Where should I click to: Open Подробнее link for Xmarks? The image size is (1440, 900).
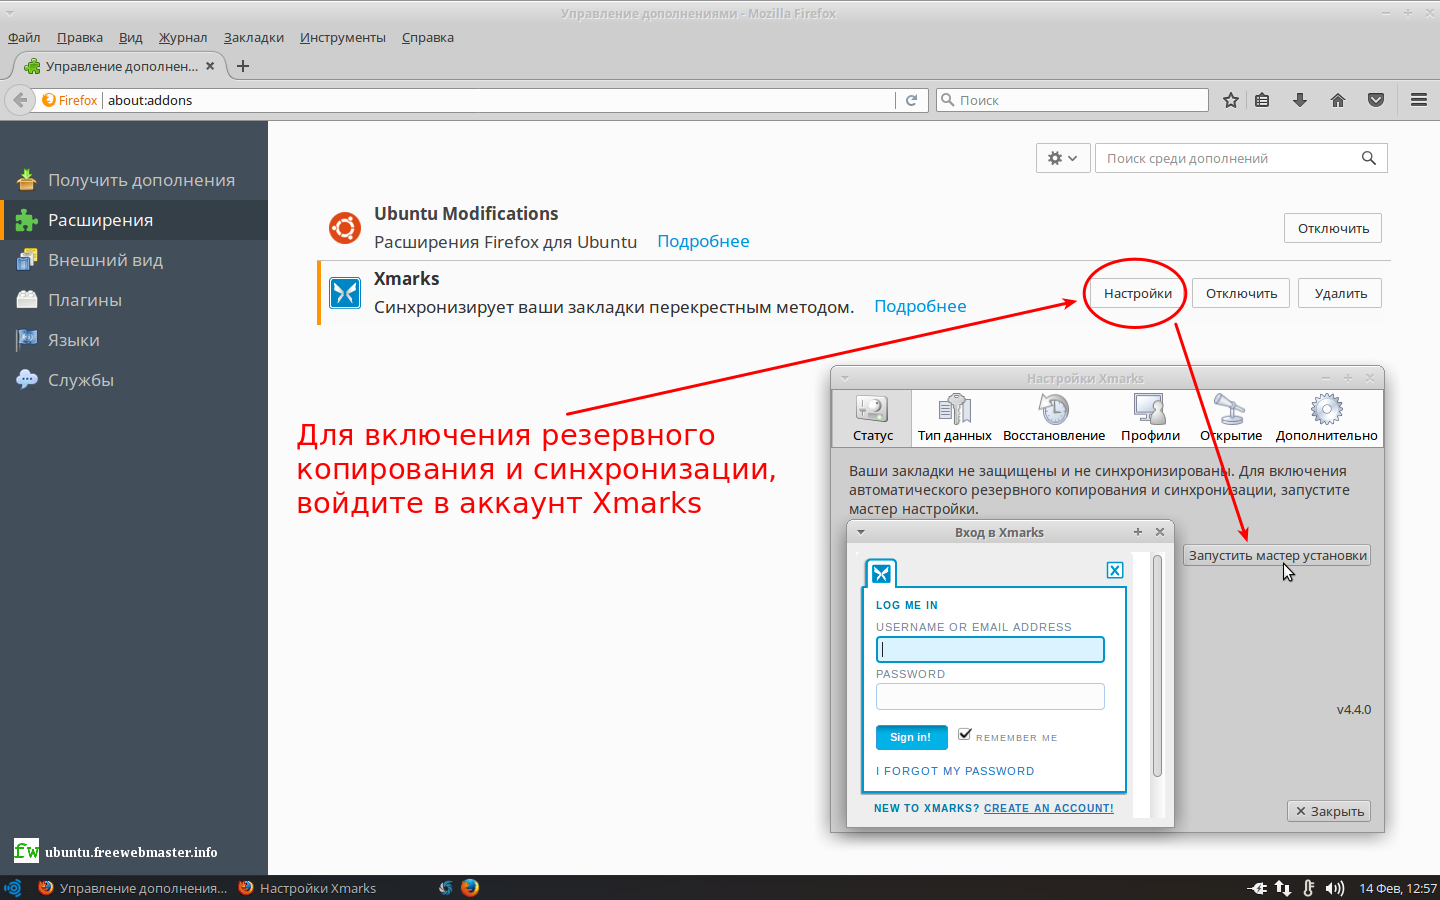point(920,306)
